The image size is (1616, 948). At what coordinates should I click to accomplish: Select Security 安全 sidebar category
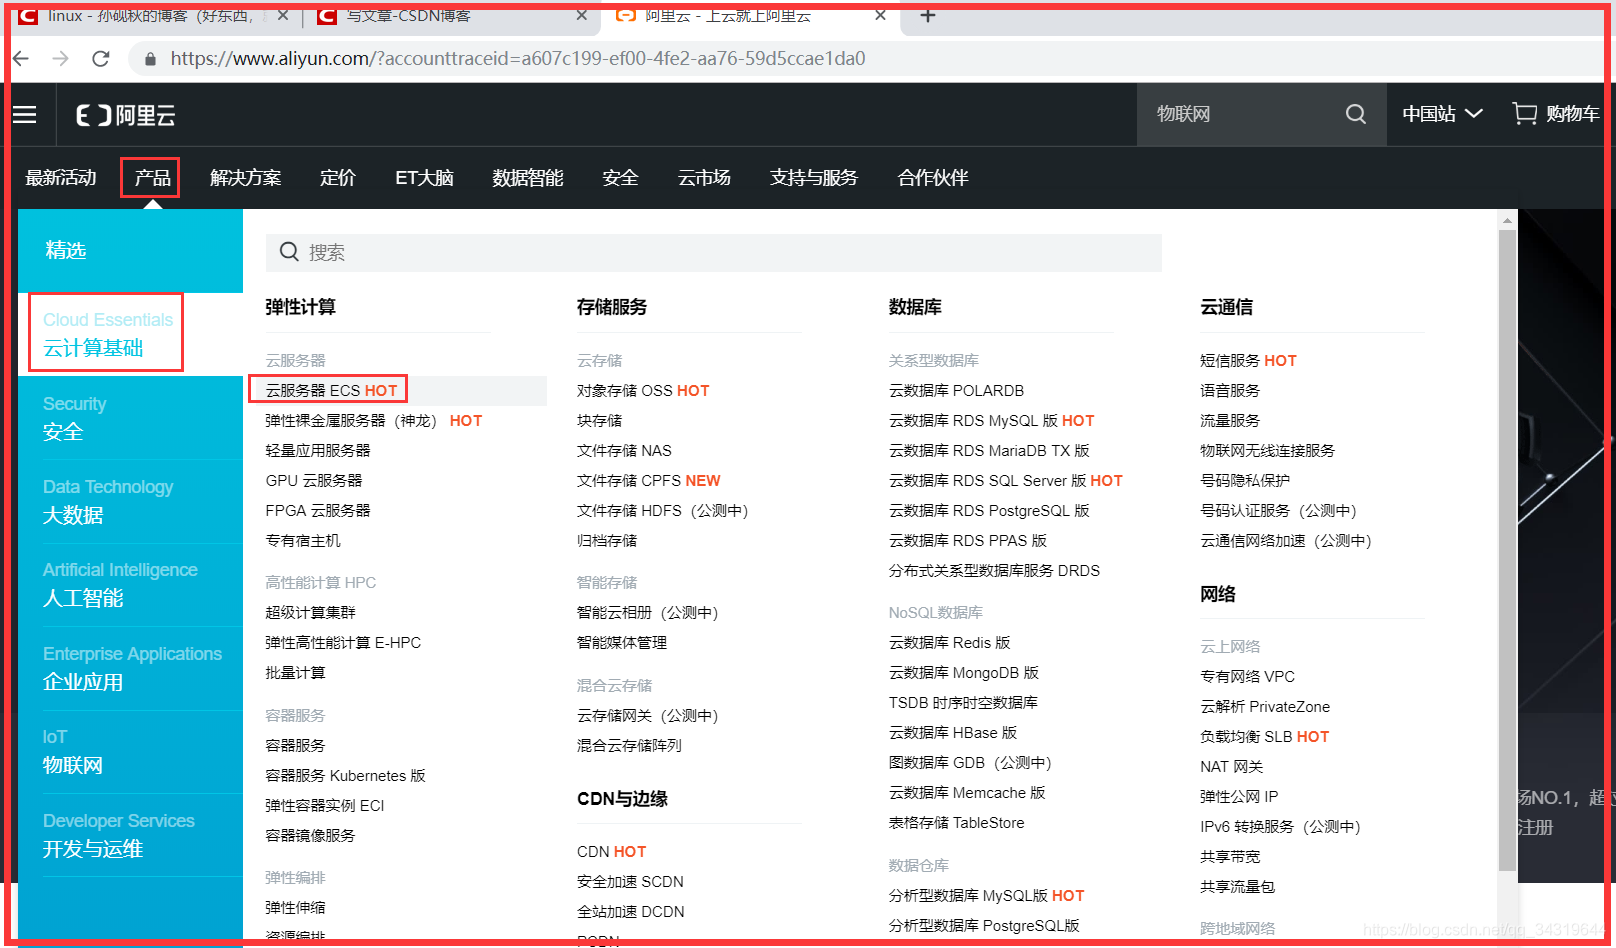(x=130, y=418)
